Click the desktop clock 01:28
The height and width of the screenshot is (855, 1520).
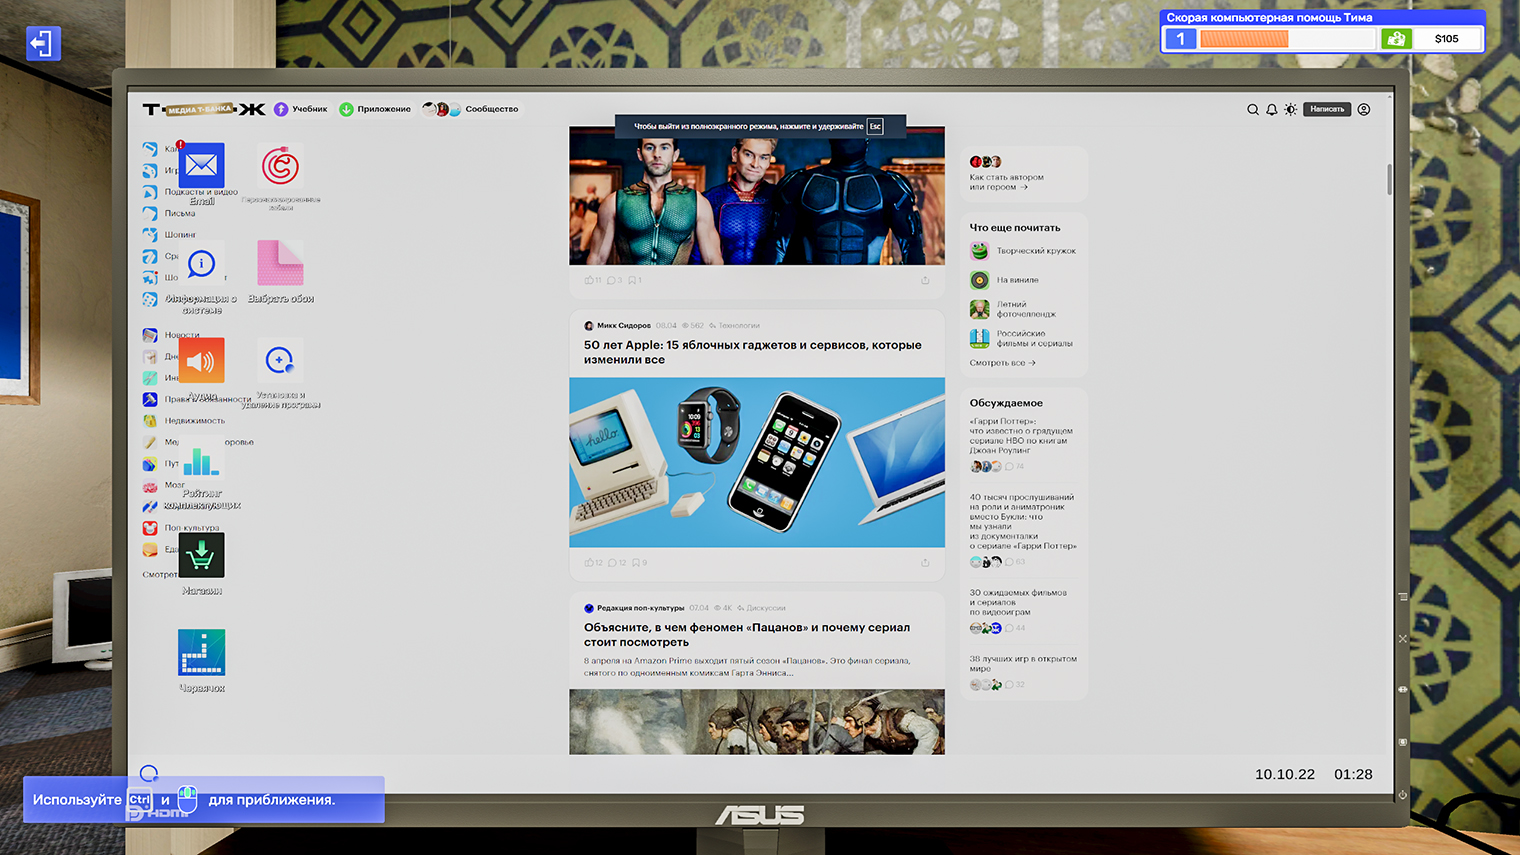tap(1353, 774)
